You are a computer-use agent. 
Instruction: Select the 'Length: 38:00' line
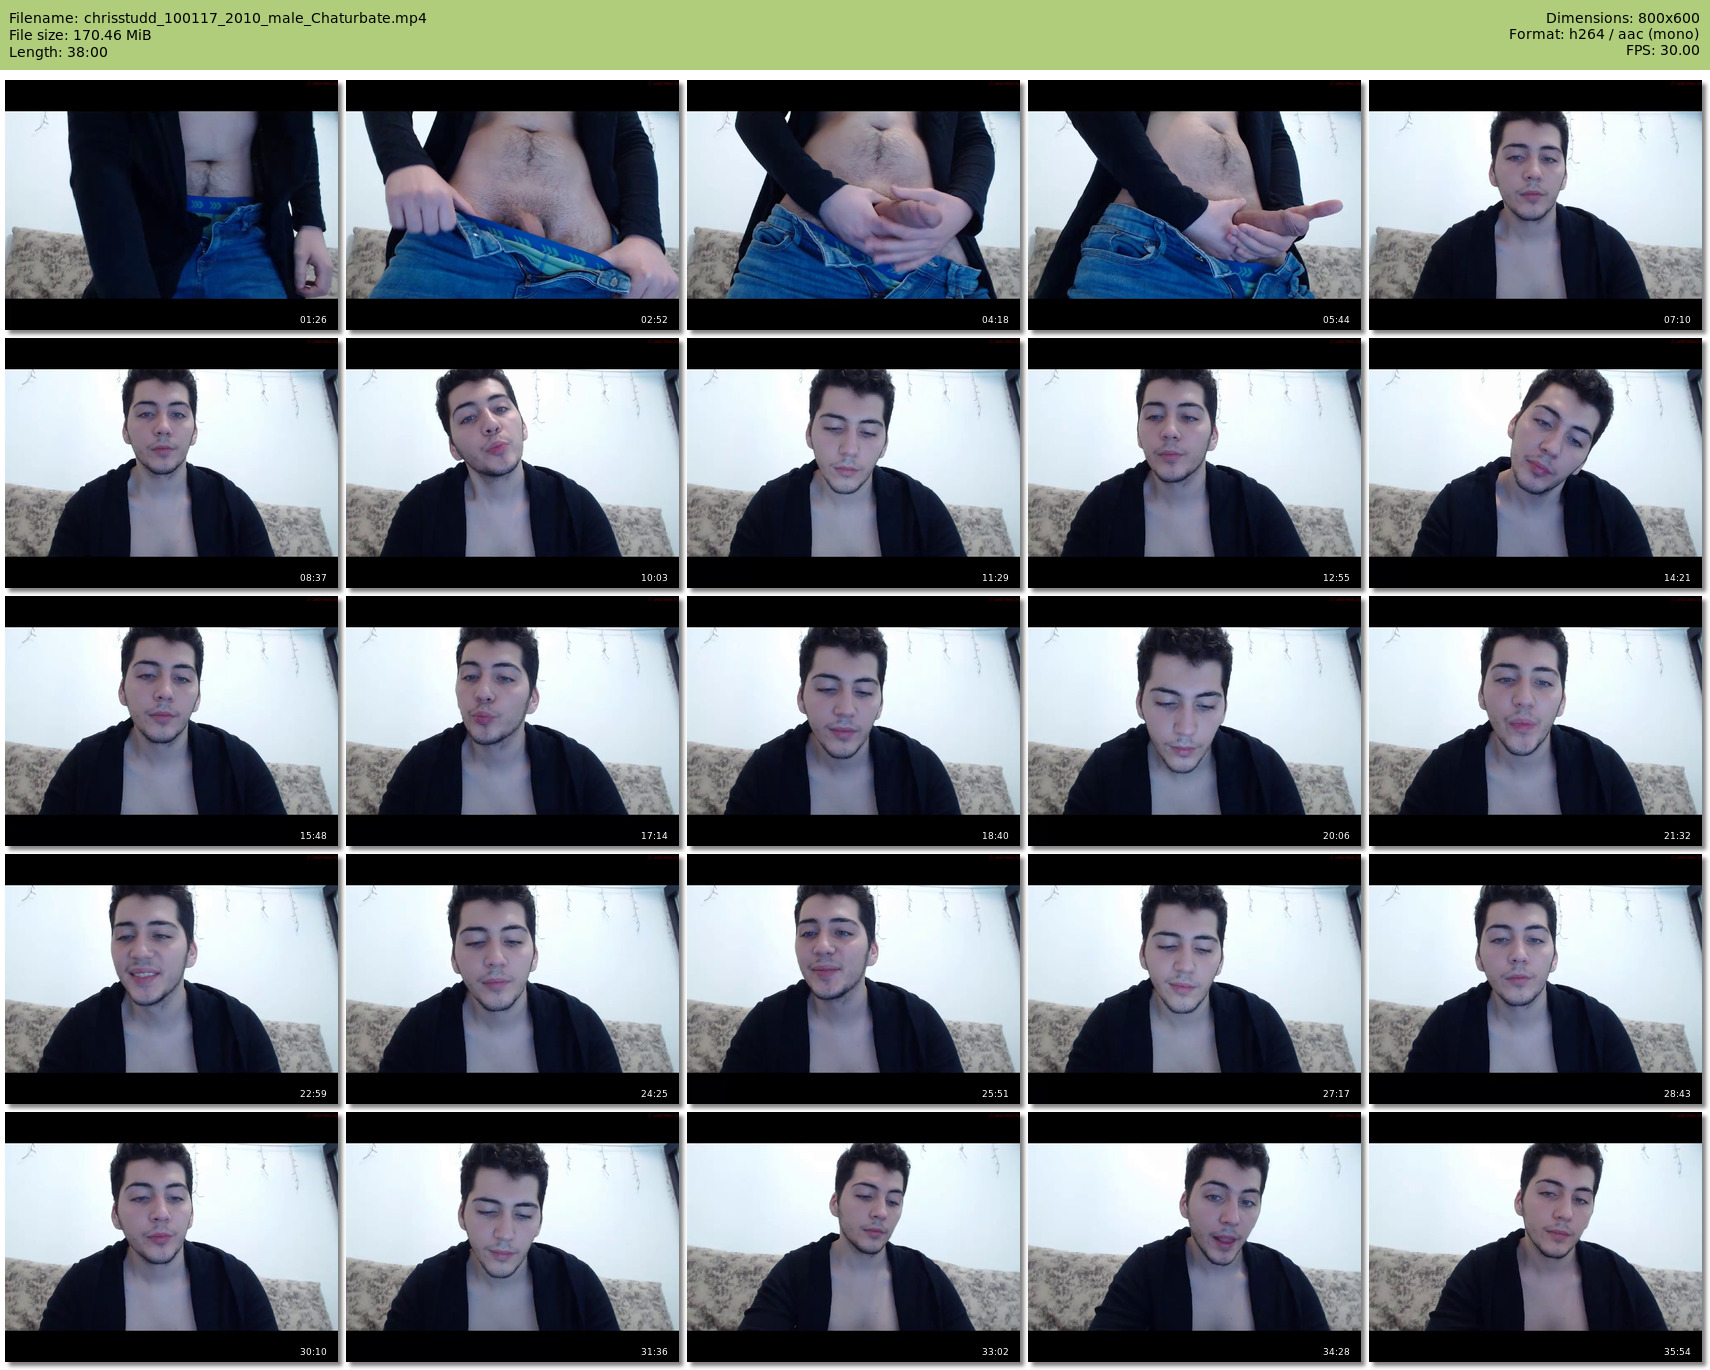[x=58, y=52]
